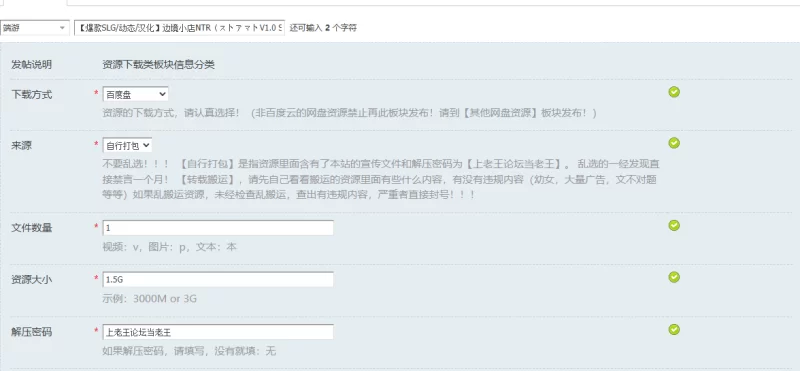
Task: Click the green checkmark beside 来源
Action: pos(674,143)
